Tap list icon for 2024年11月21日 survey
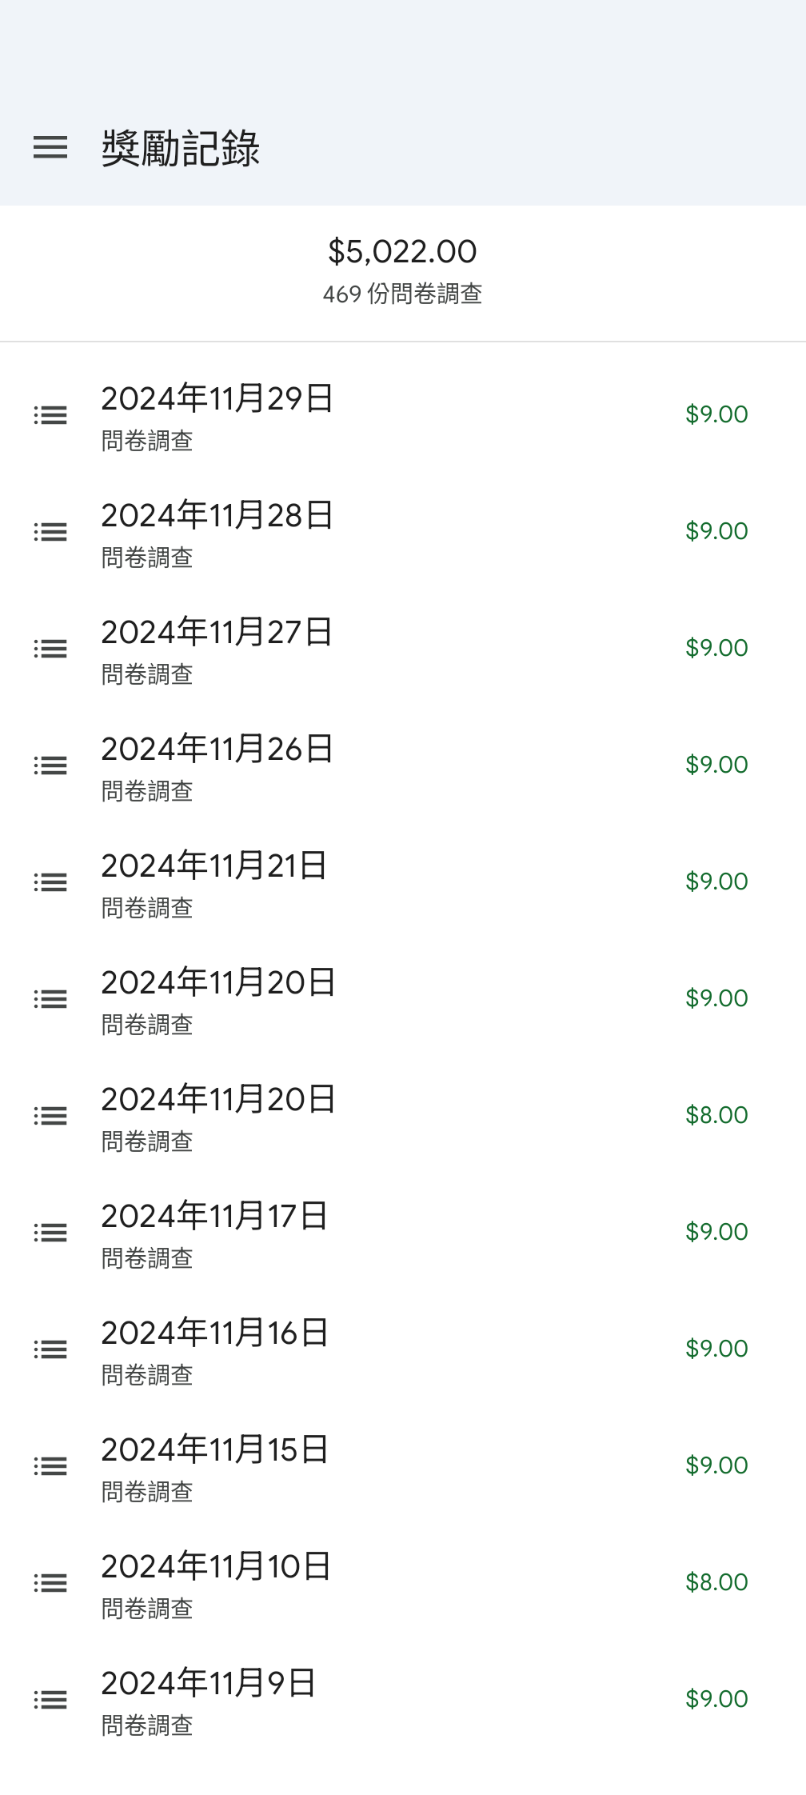 click(x=50, y=882)
